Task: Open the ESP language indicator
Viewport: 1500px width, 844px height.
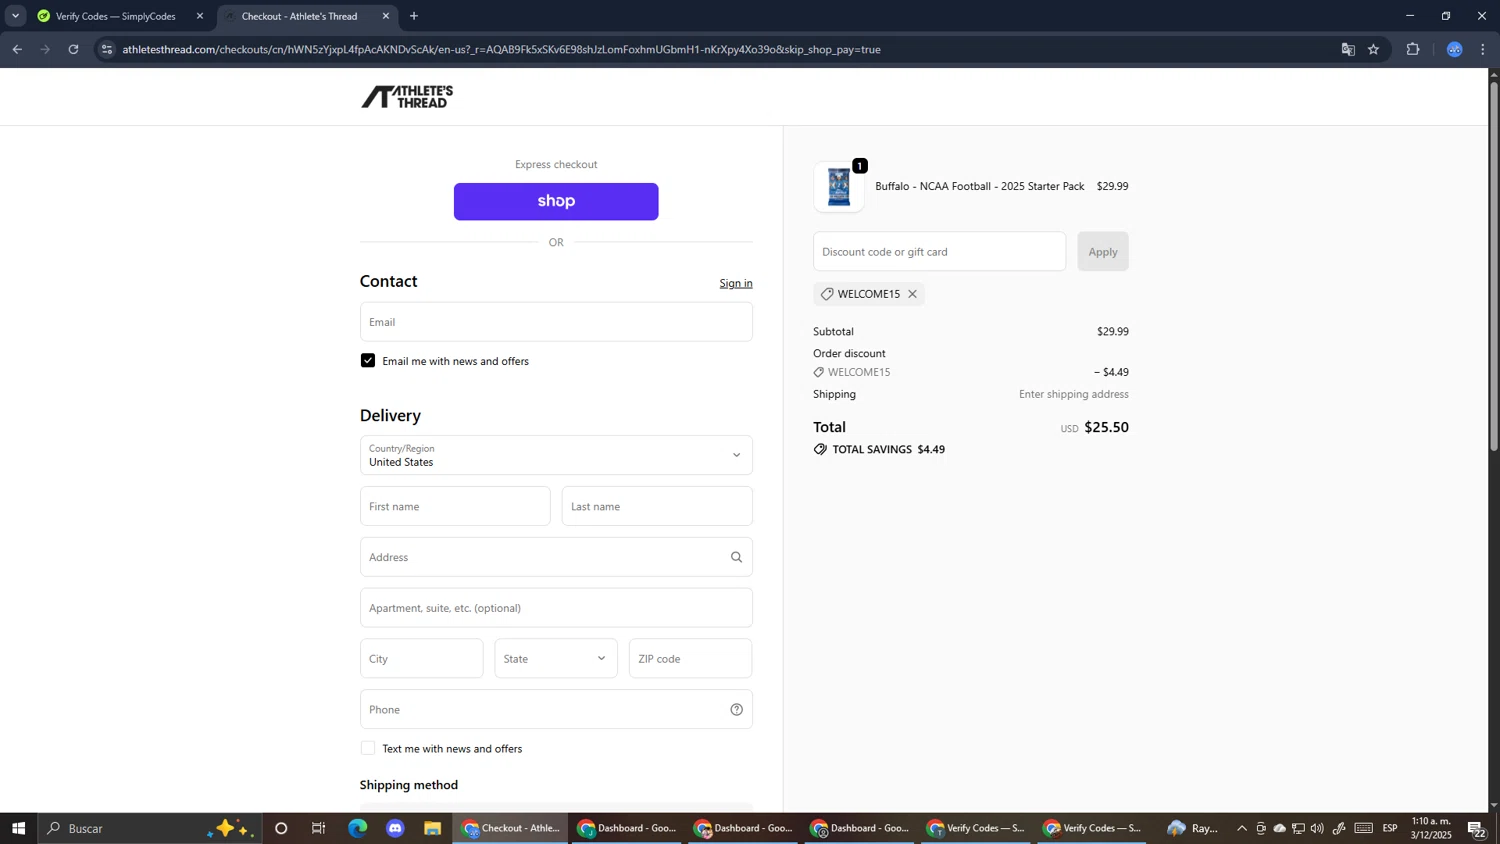Action: [1390, 828]
